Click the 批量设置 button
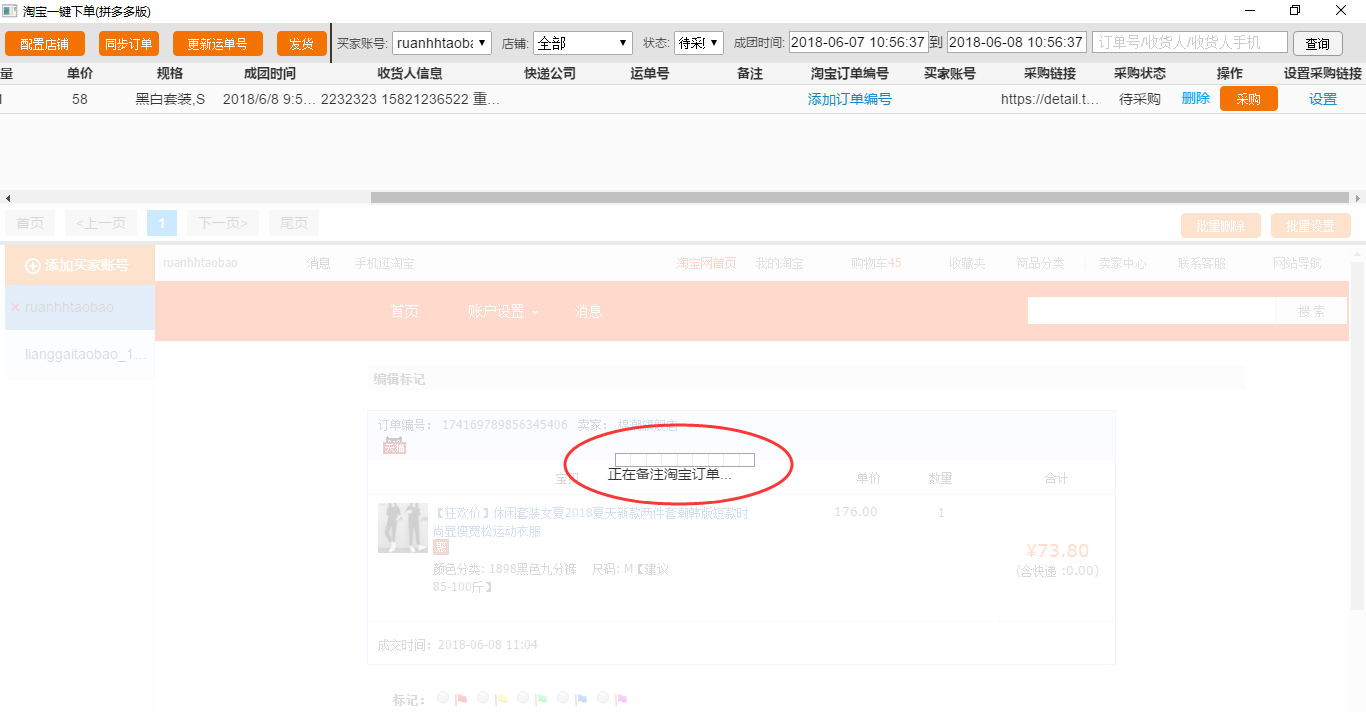 point(1311,226)
